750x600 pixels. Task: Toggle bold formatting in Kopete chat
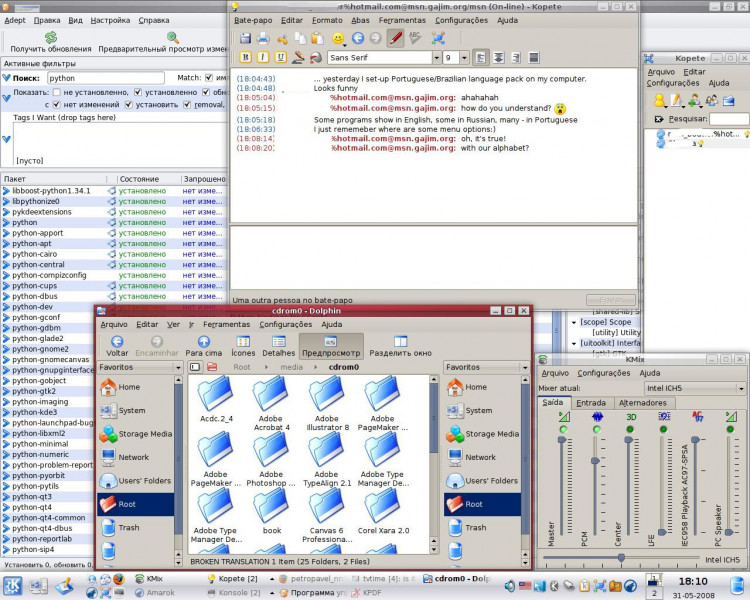[245, 57]
